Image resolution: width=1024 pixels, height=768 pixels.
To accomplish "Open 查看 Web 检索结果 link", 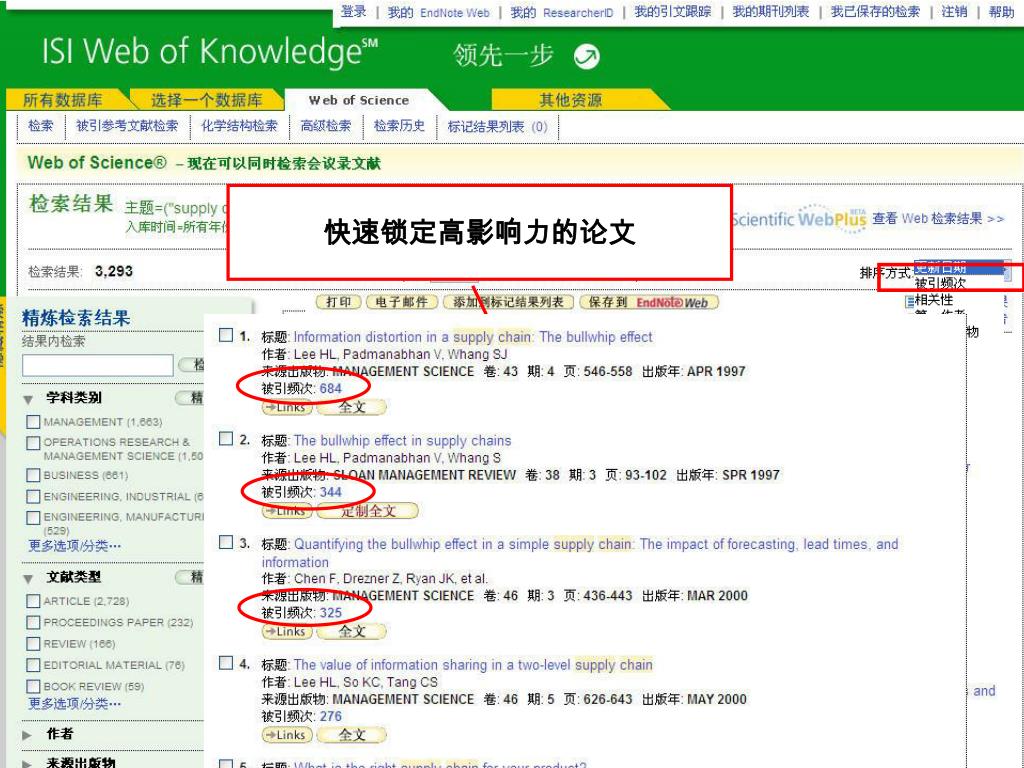I will pos(938,219).
